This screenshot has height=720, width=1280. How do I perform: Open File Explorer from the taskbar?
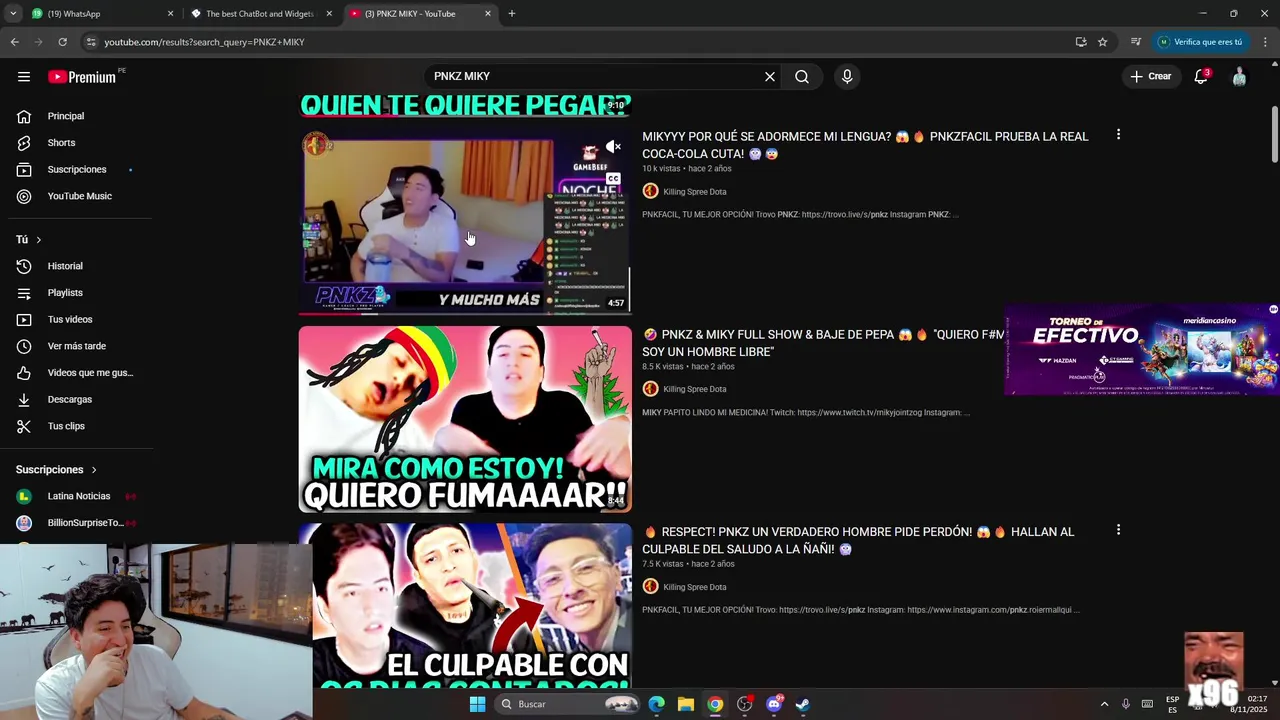(x=686, y=704)
